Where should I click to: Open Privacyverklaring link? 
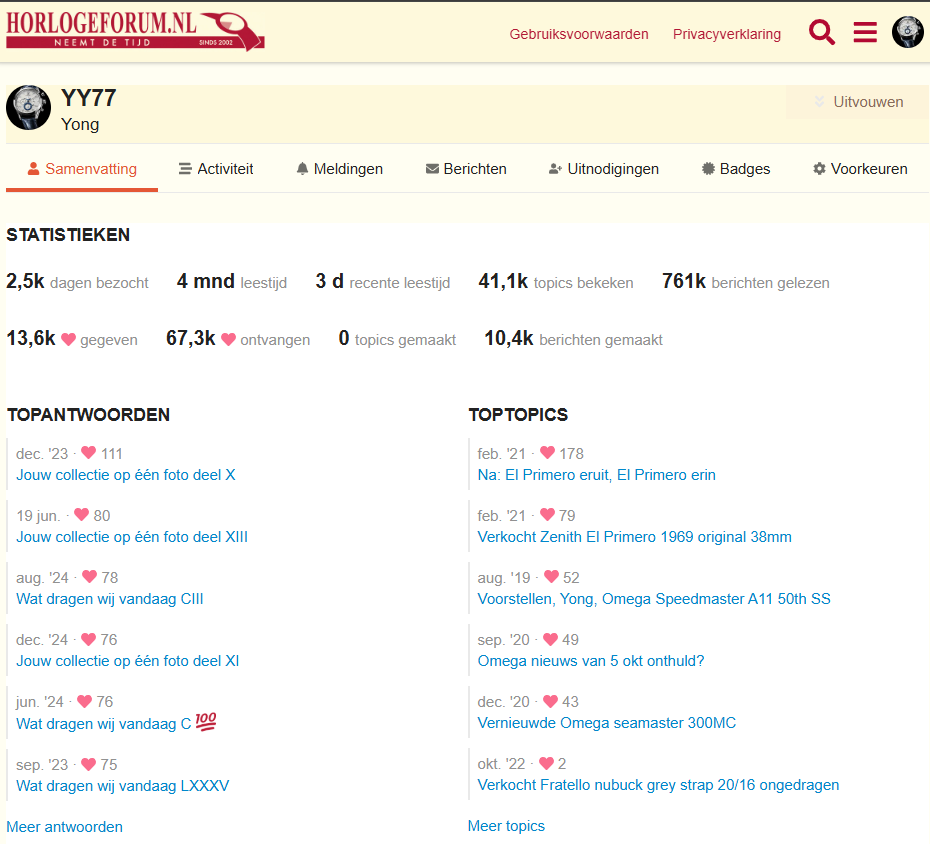(x=727, y=34)
